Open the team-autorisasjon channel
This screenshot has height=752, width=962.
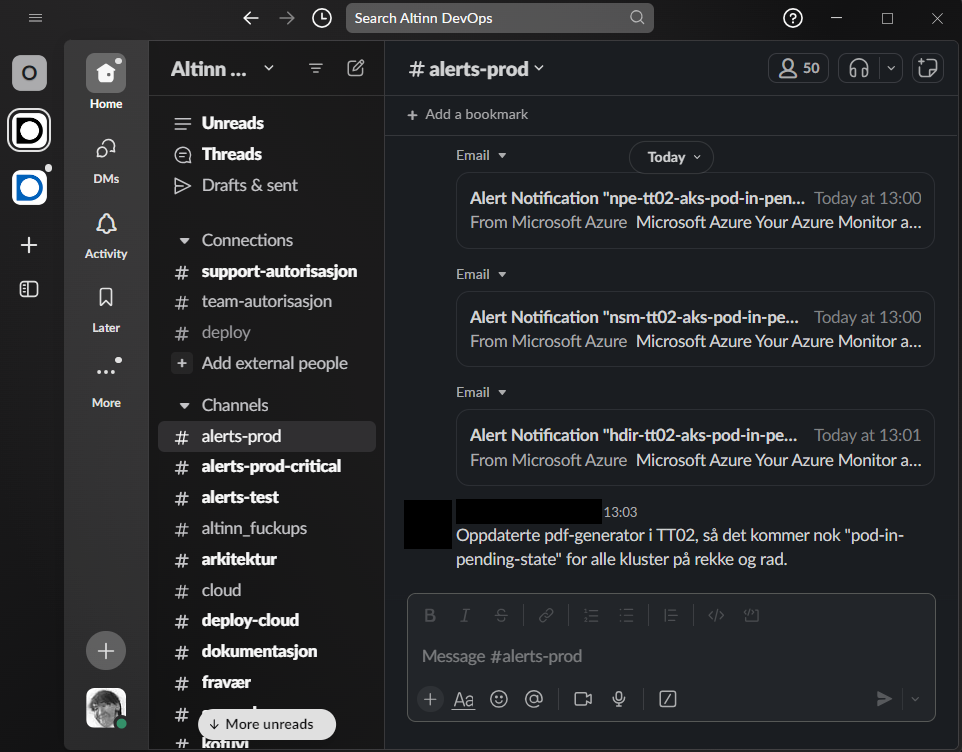point(266,302)
